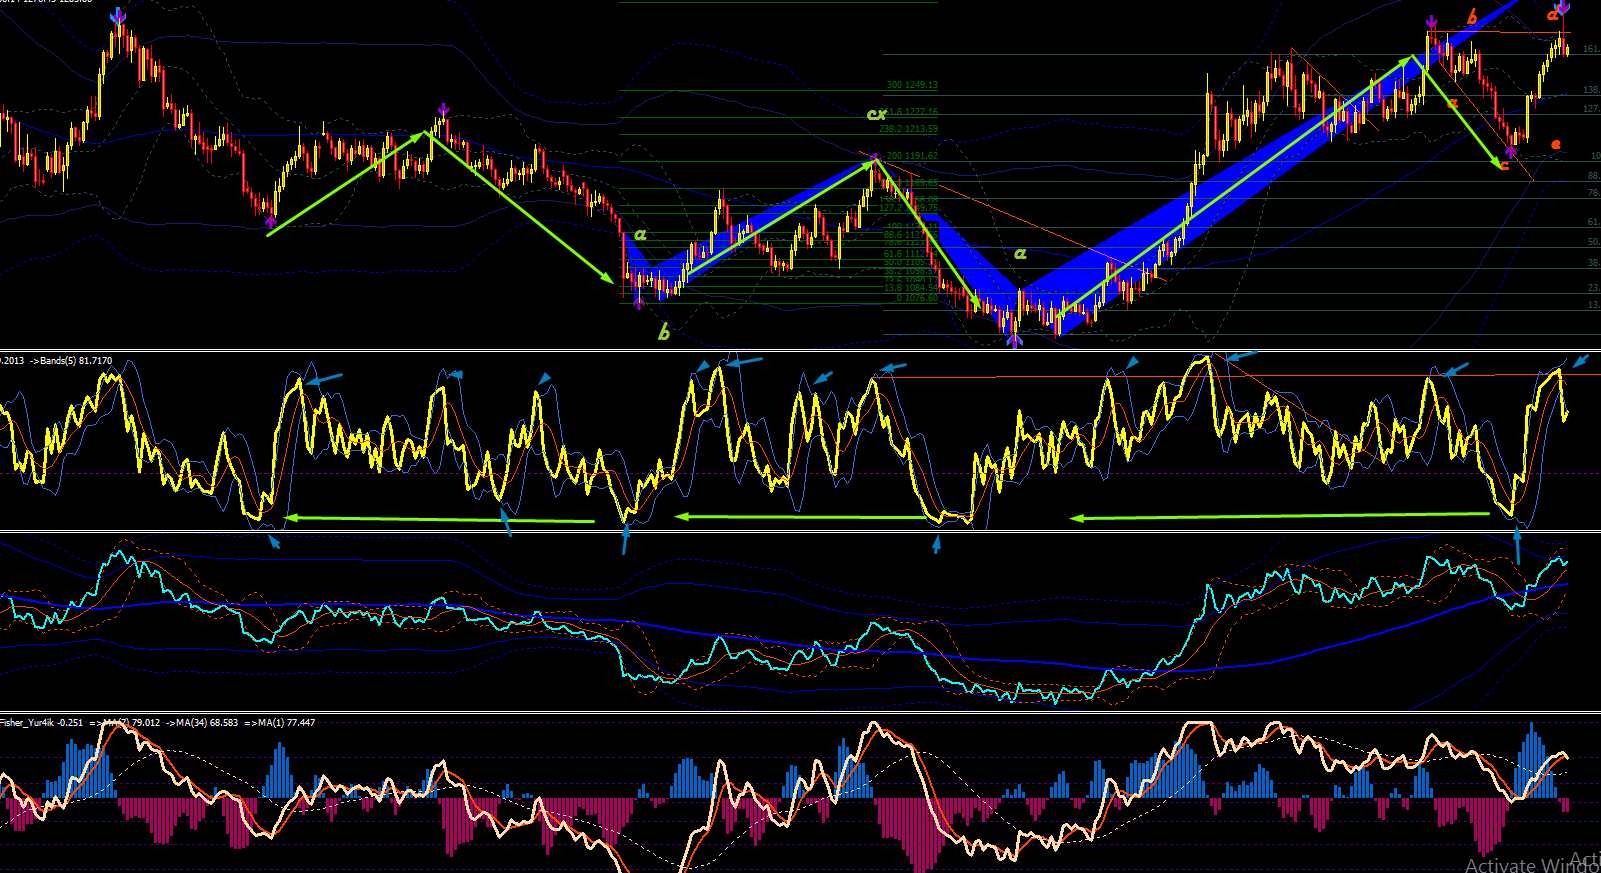Viewport: 1601px width, 873px height.
Task: Select the green "b" wave label
Action: [x=664, y=333]
